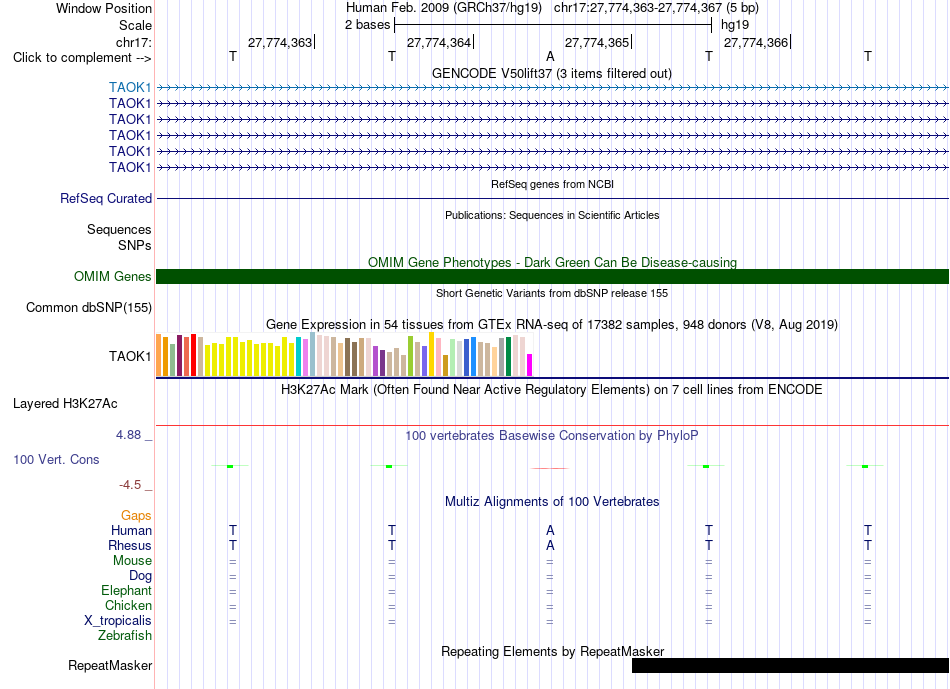Click the A base in the Rhesus alignment row

pyautogui.click(x=550, y=546)
